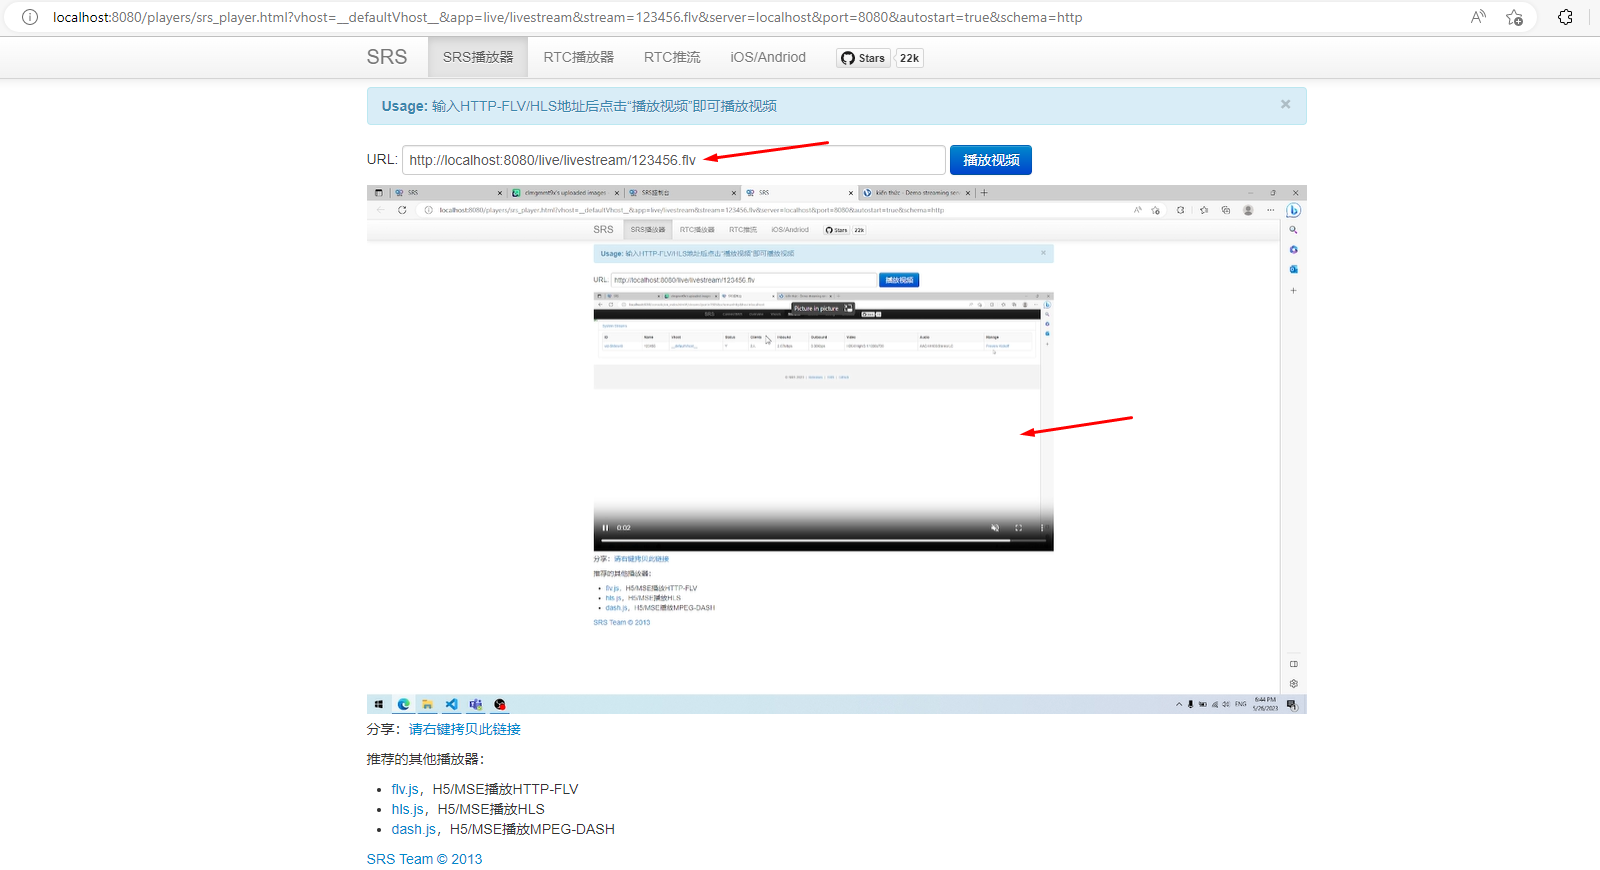Open the 请右键拷贝此链接 share link

pyautogui.click(x=465, y=729)
